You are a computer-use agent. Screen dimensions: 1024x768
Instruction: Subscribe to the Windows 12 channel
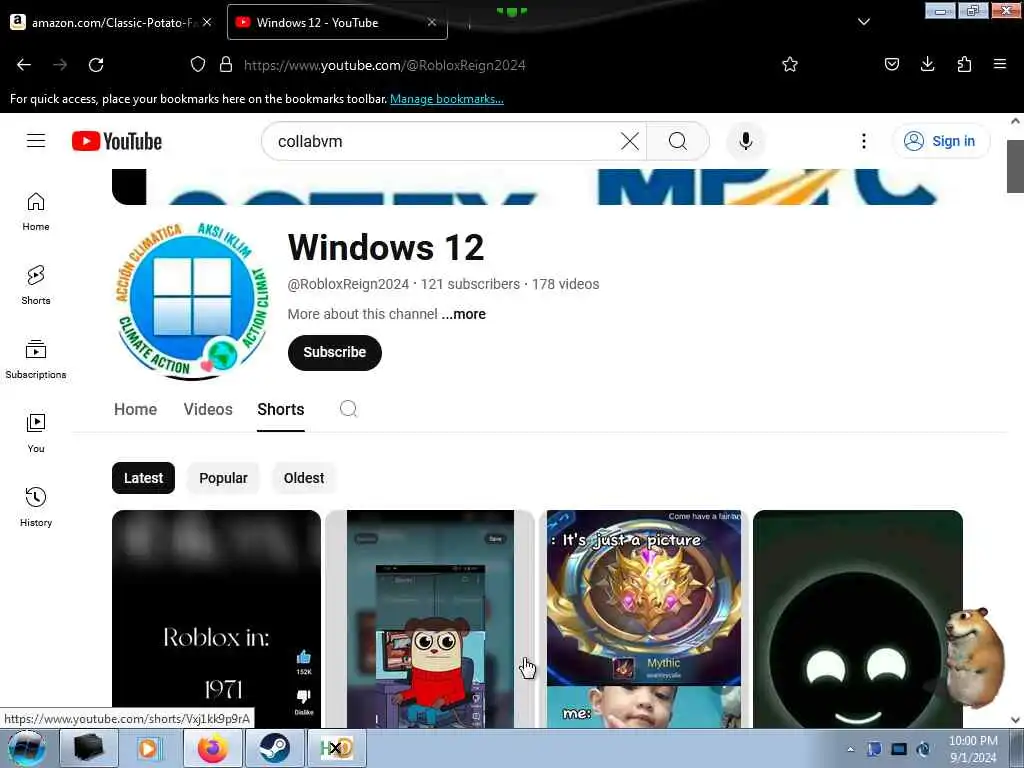coord(334,353)
